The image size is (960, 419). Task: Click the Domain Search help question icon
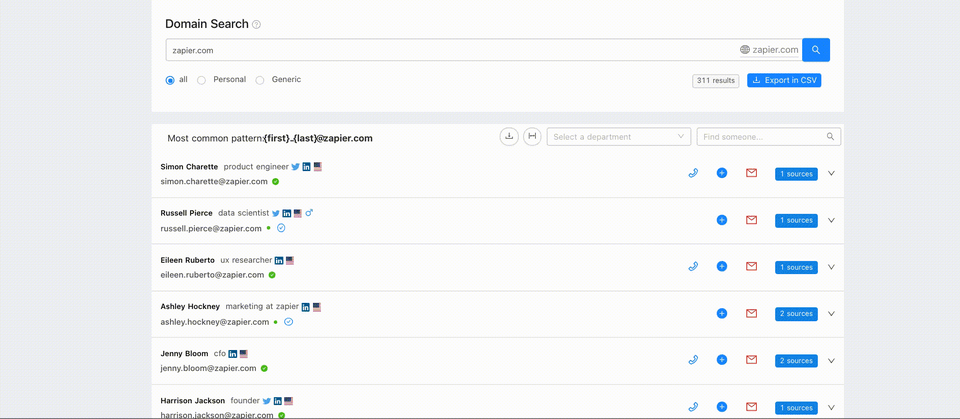pyautogui.click(x=257, y=25)
